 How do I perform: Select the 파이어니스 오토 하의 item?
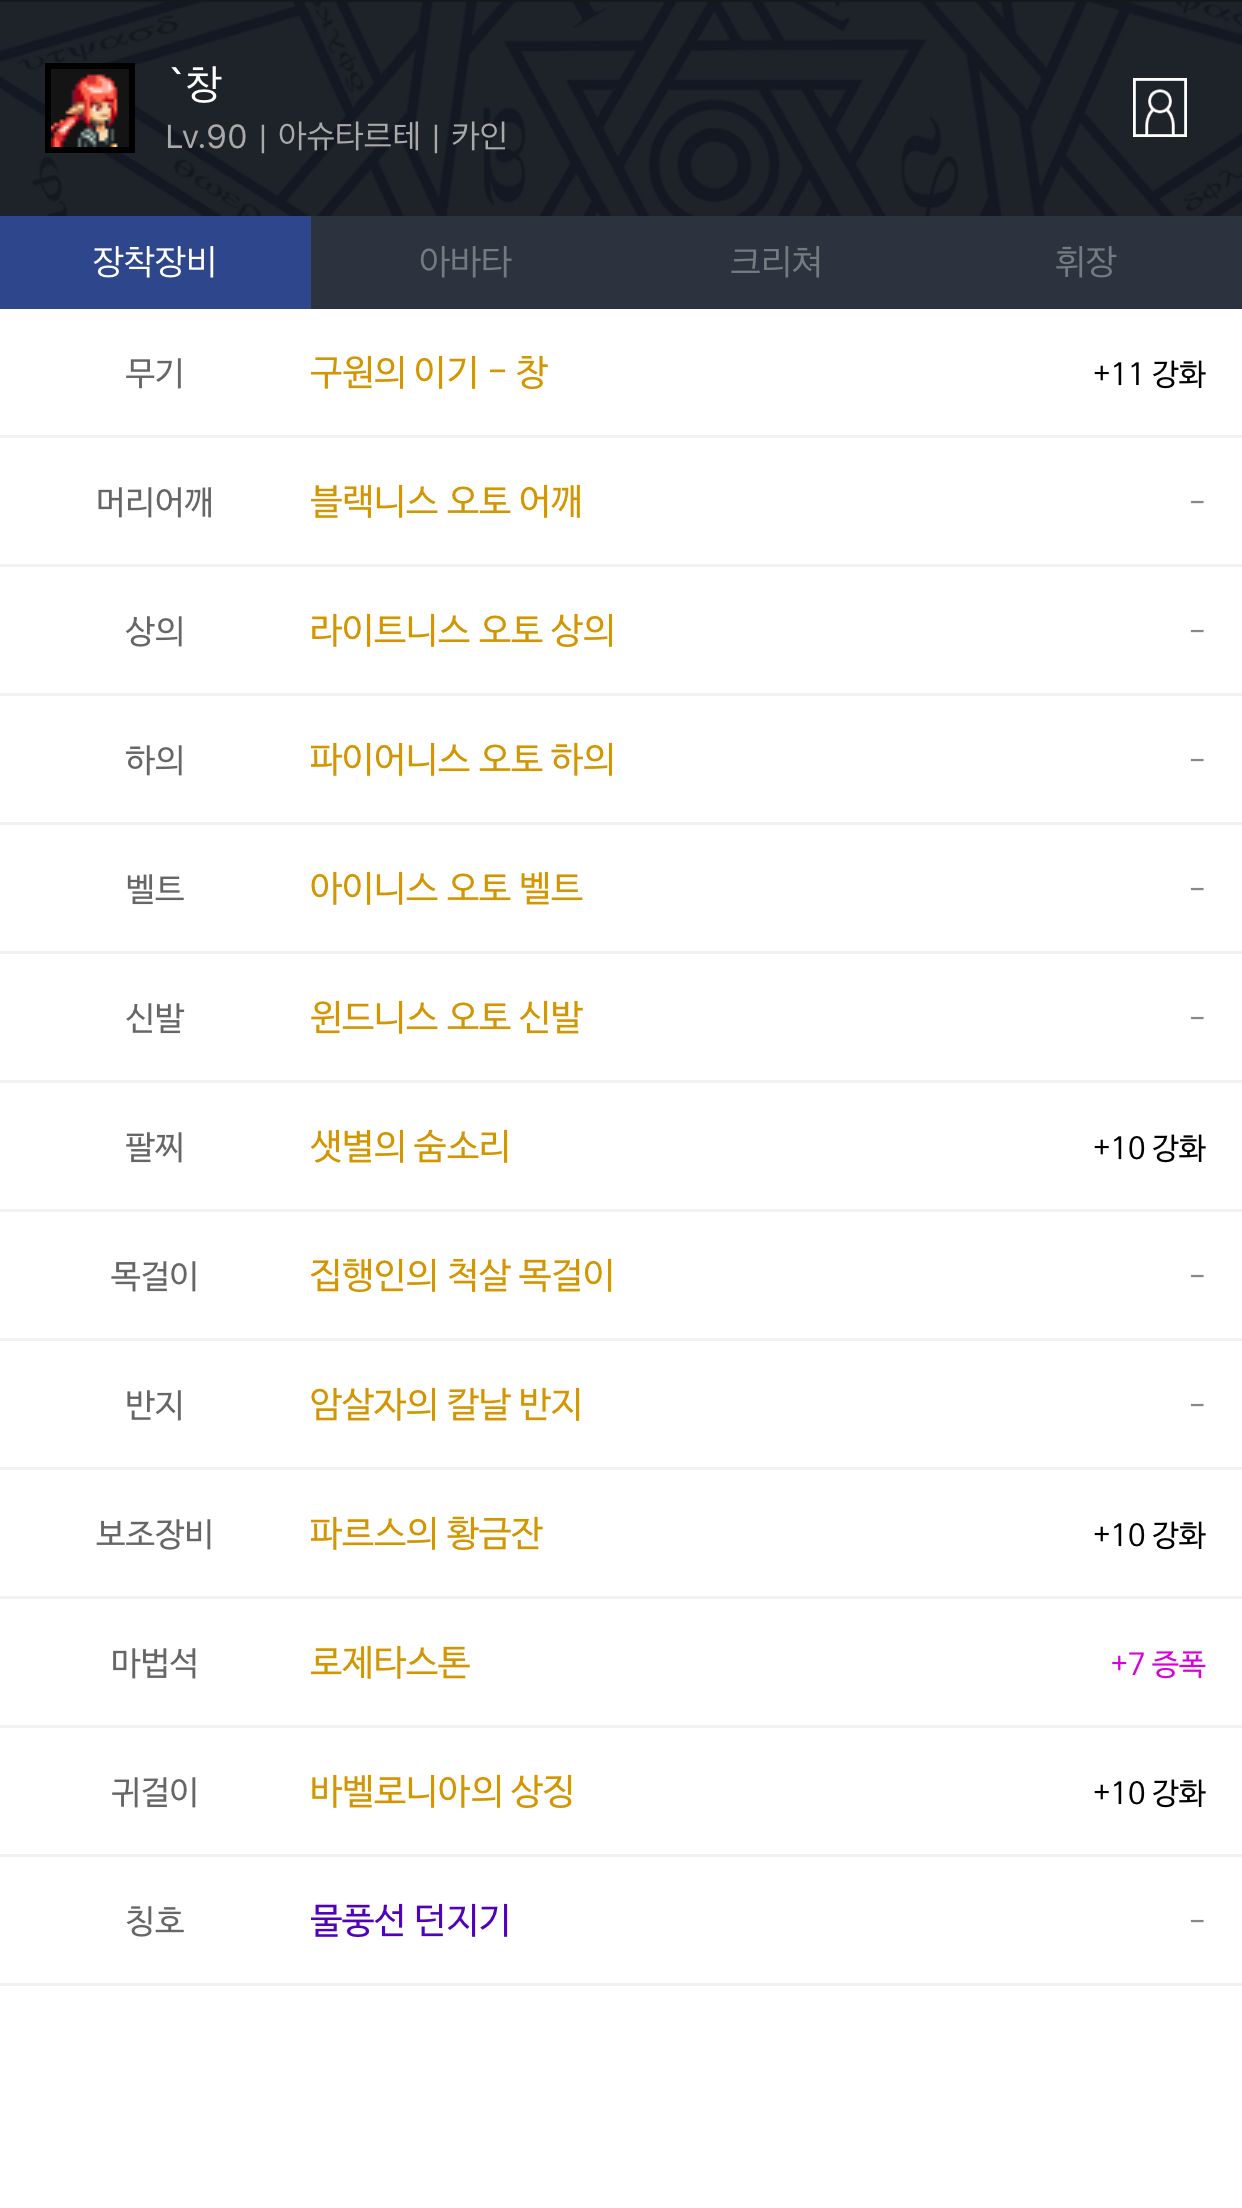462,759
